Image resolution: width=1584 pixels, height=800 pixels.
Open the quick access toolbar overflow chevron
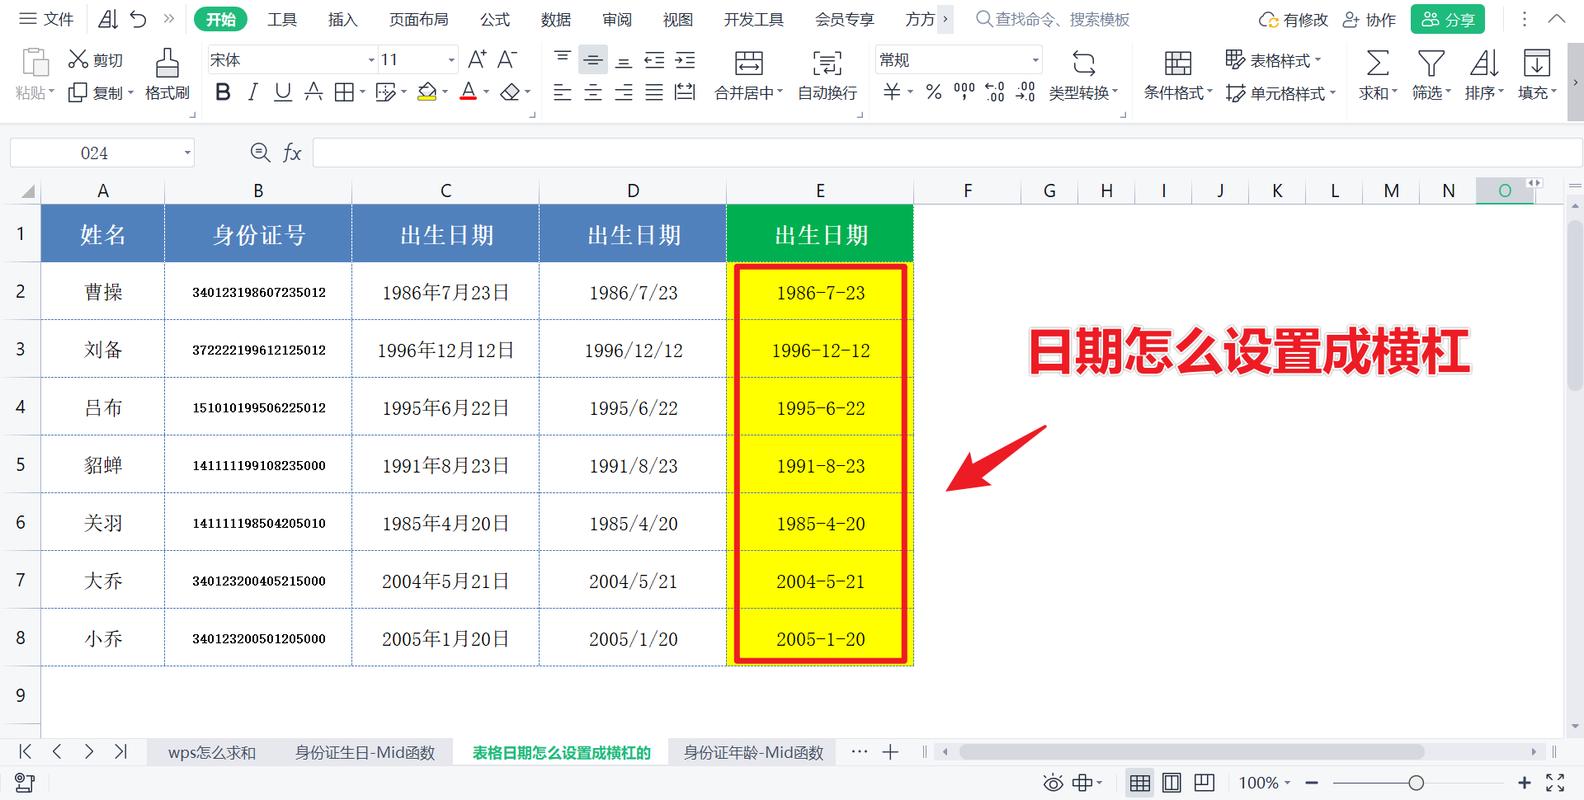[169, 19]
